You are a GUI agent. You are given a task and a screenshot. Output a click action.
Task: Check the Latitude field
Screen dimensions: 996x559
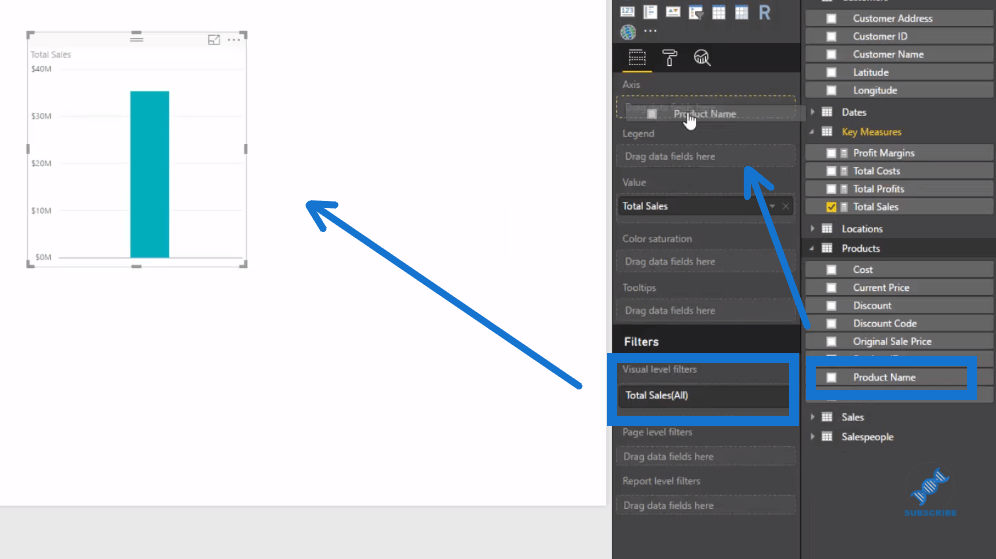[x=831, y=72]
